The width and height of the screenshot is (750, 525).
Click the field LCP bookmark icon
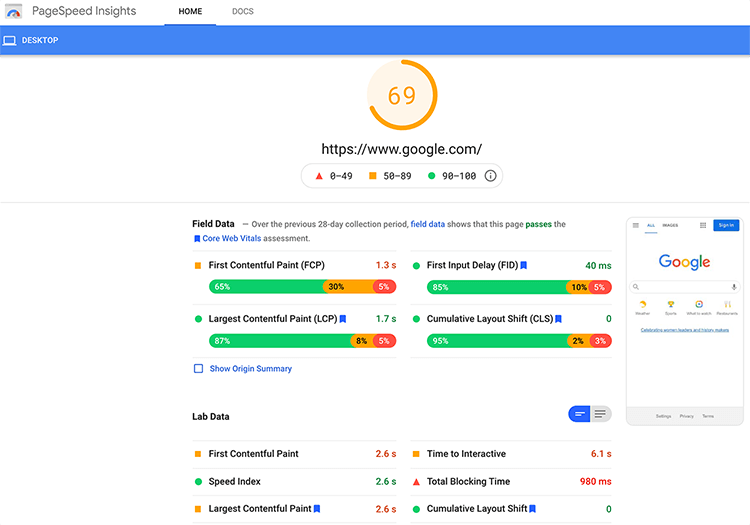(x=343, y=319)
